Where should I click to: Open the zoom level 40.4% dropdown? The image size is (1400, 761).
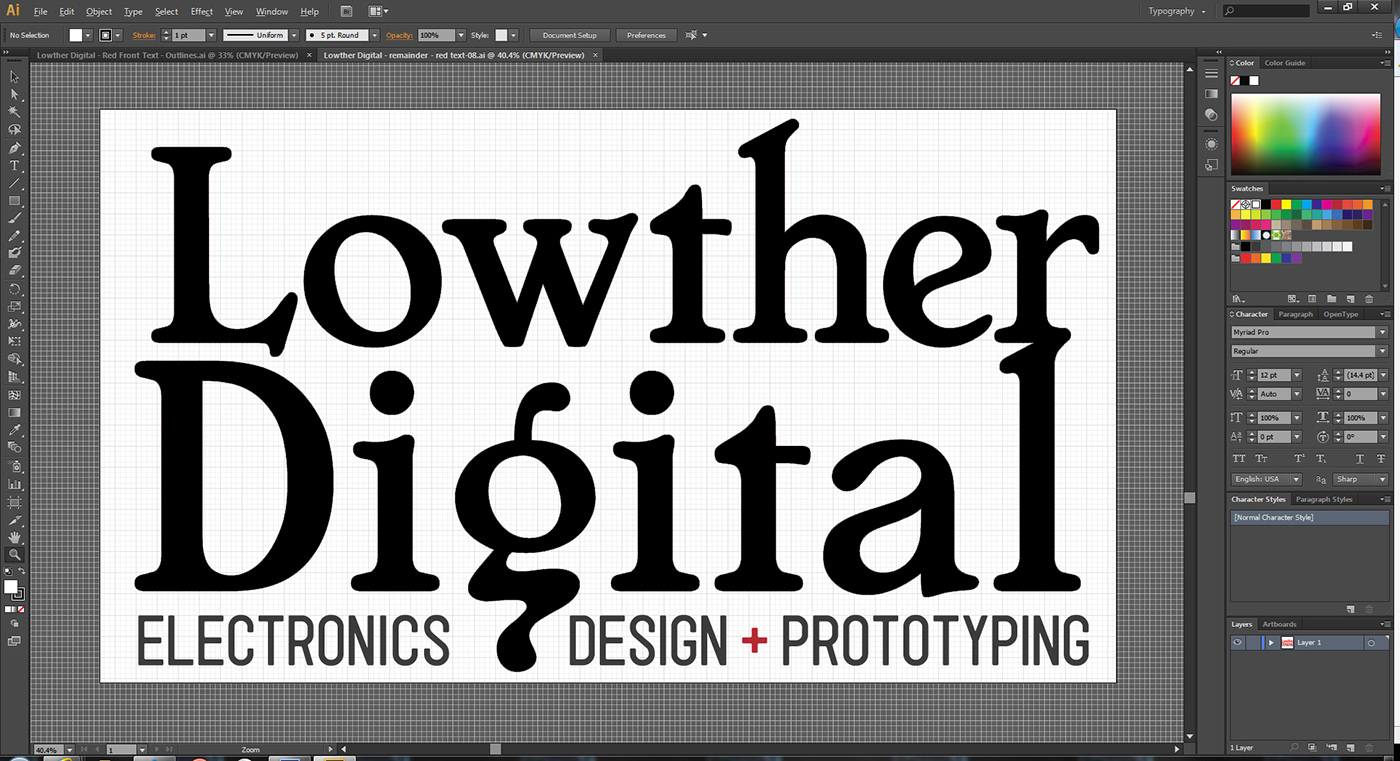(69, 749)
